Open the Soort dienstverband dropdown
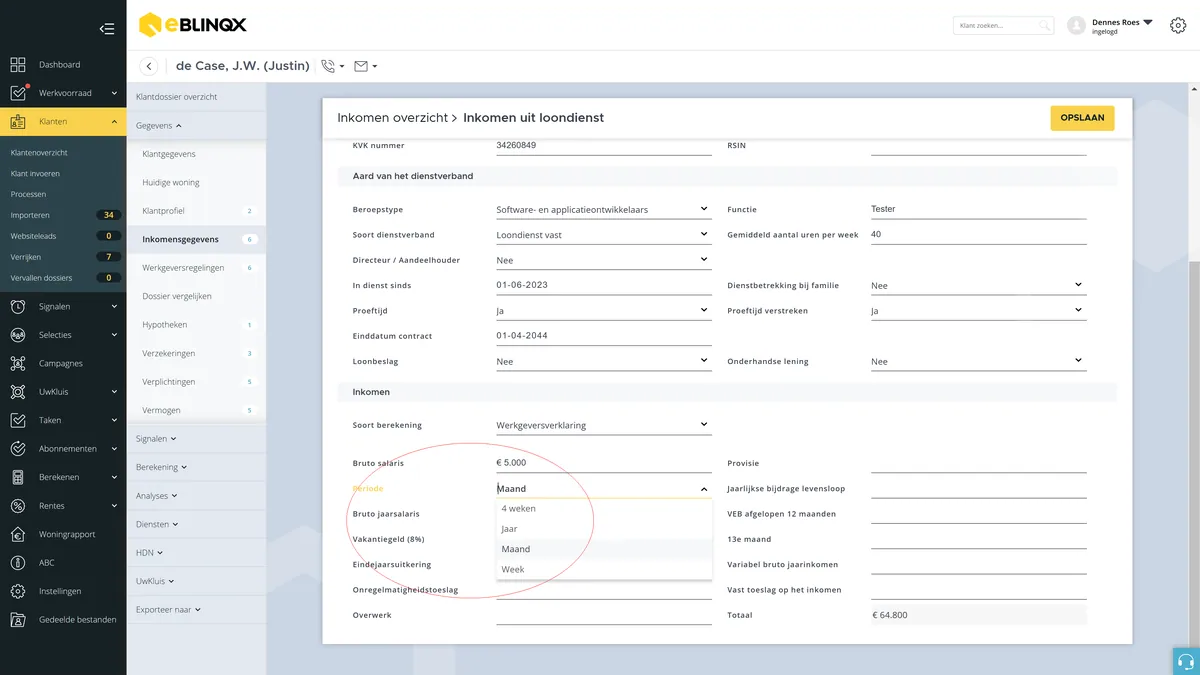The image size is (1200, 675). 603,235
